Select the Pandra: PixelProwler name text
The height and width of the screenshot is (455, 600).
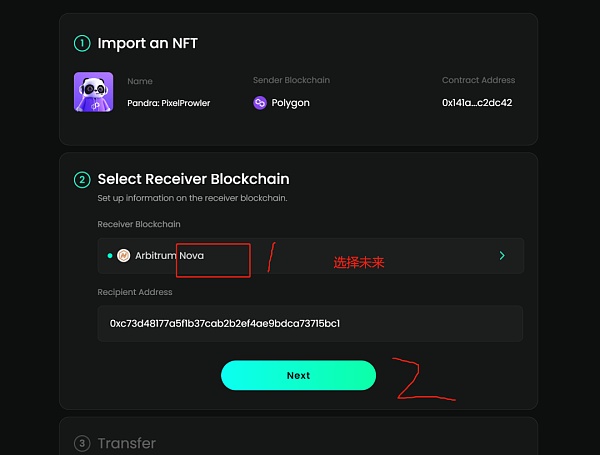click(x=169, y=103)
